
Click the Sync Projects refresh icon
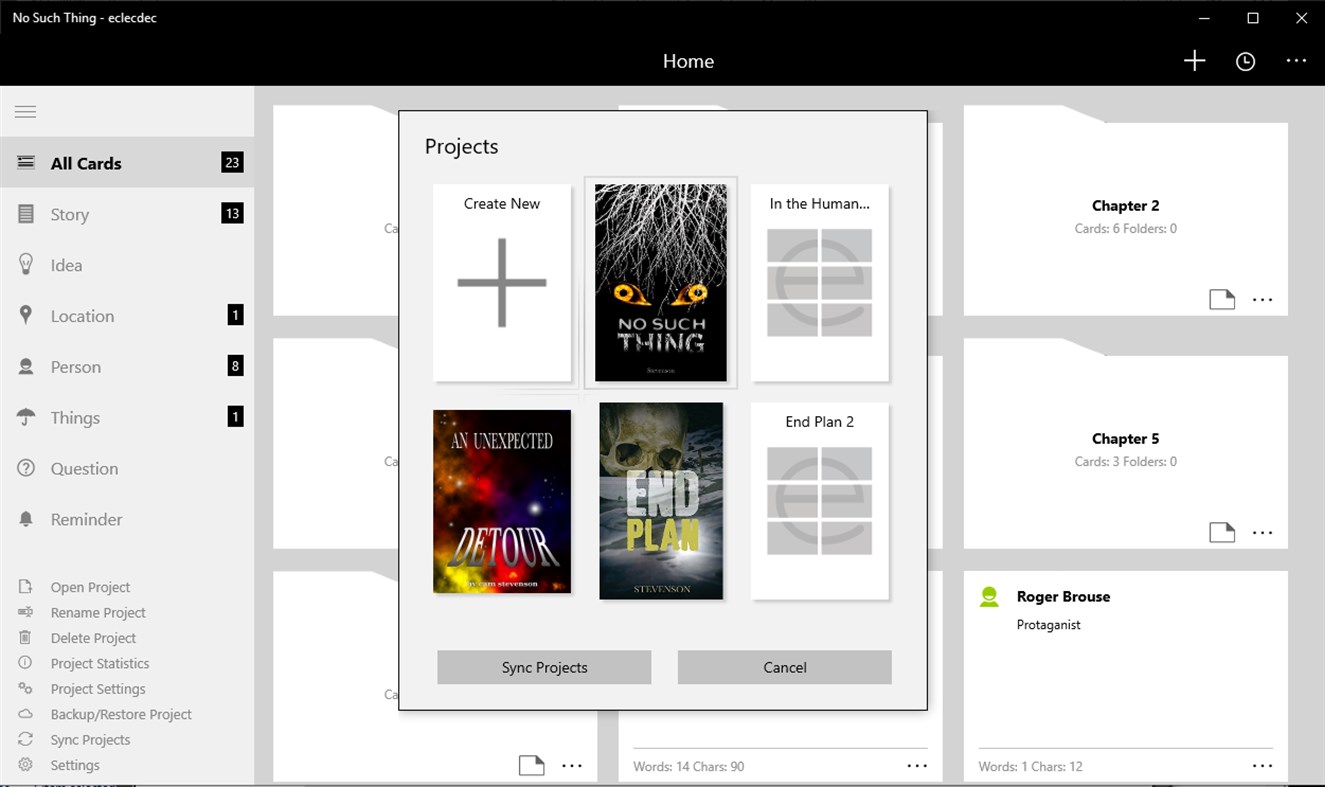point(26,739)
